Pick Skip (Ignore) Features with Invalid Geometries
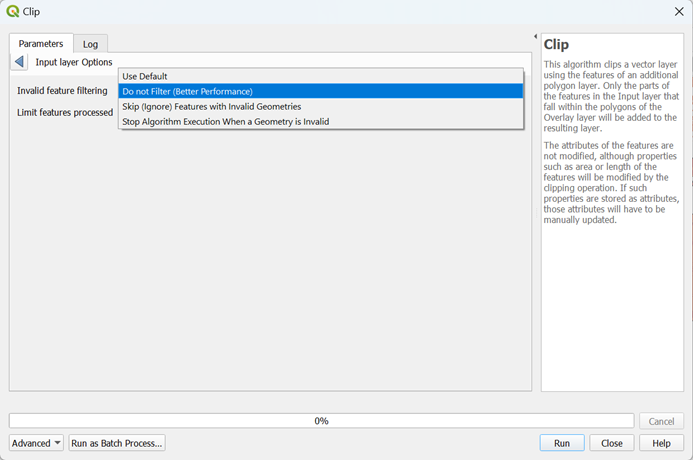This screenshot has height=460, width=693. coord(211,106)
